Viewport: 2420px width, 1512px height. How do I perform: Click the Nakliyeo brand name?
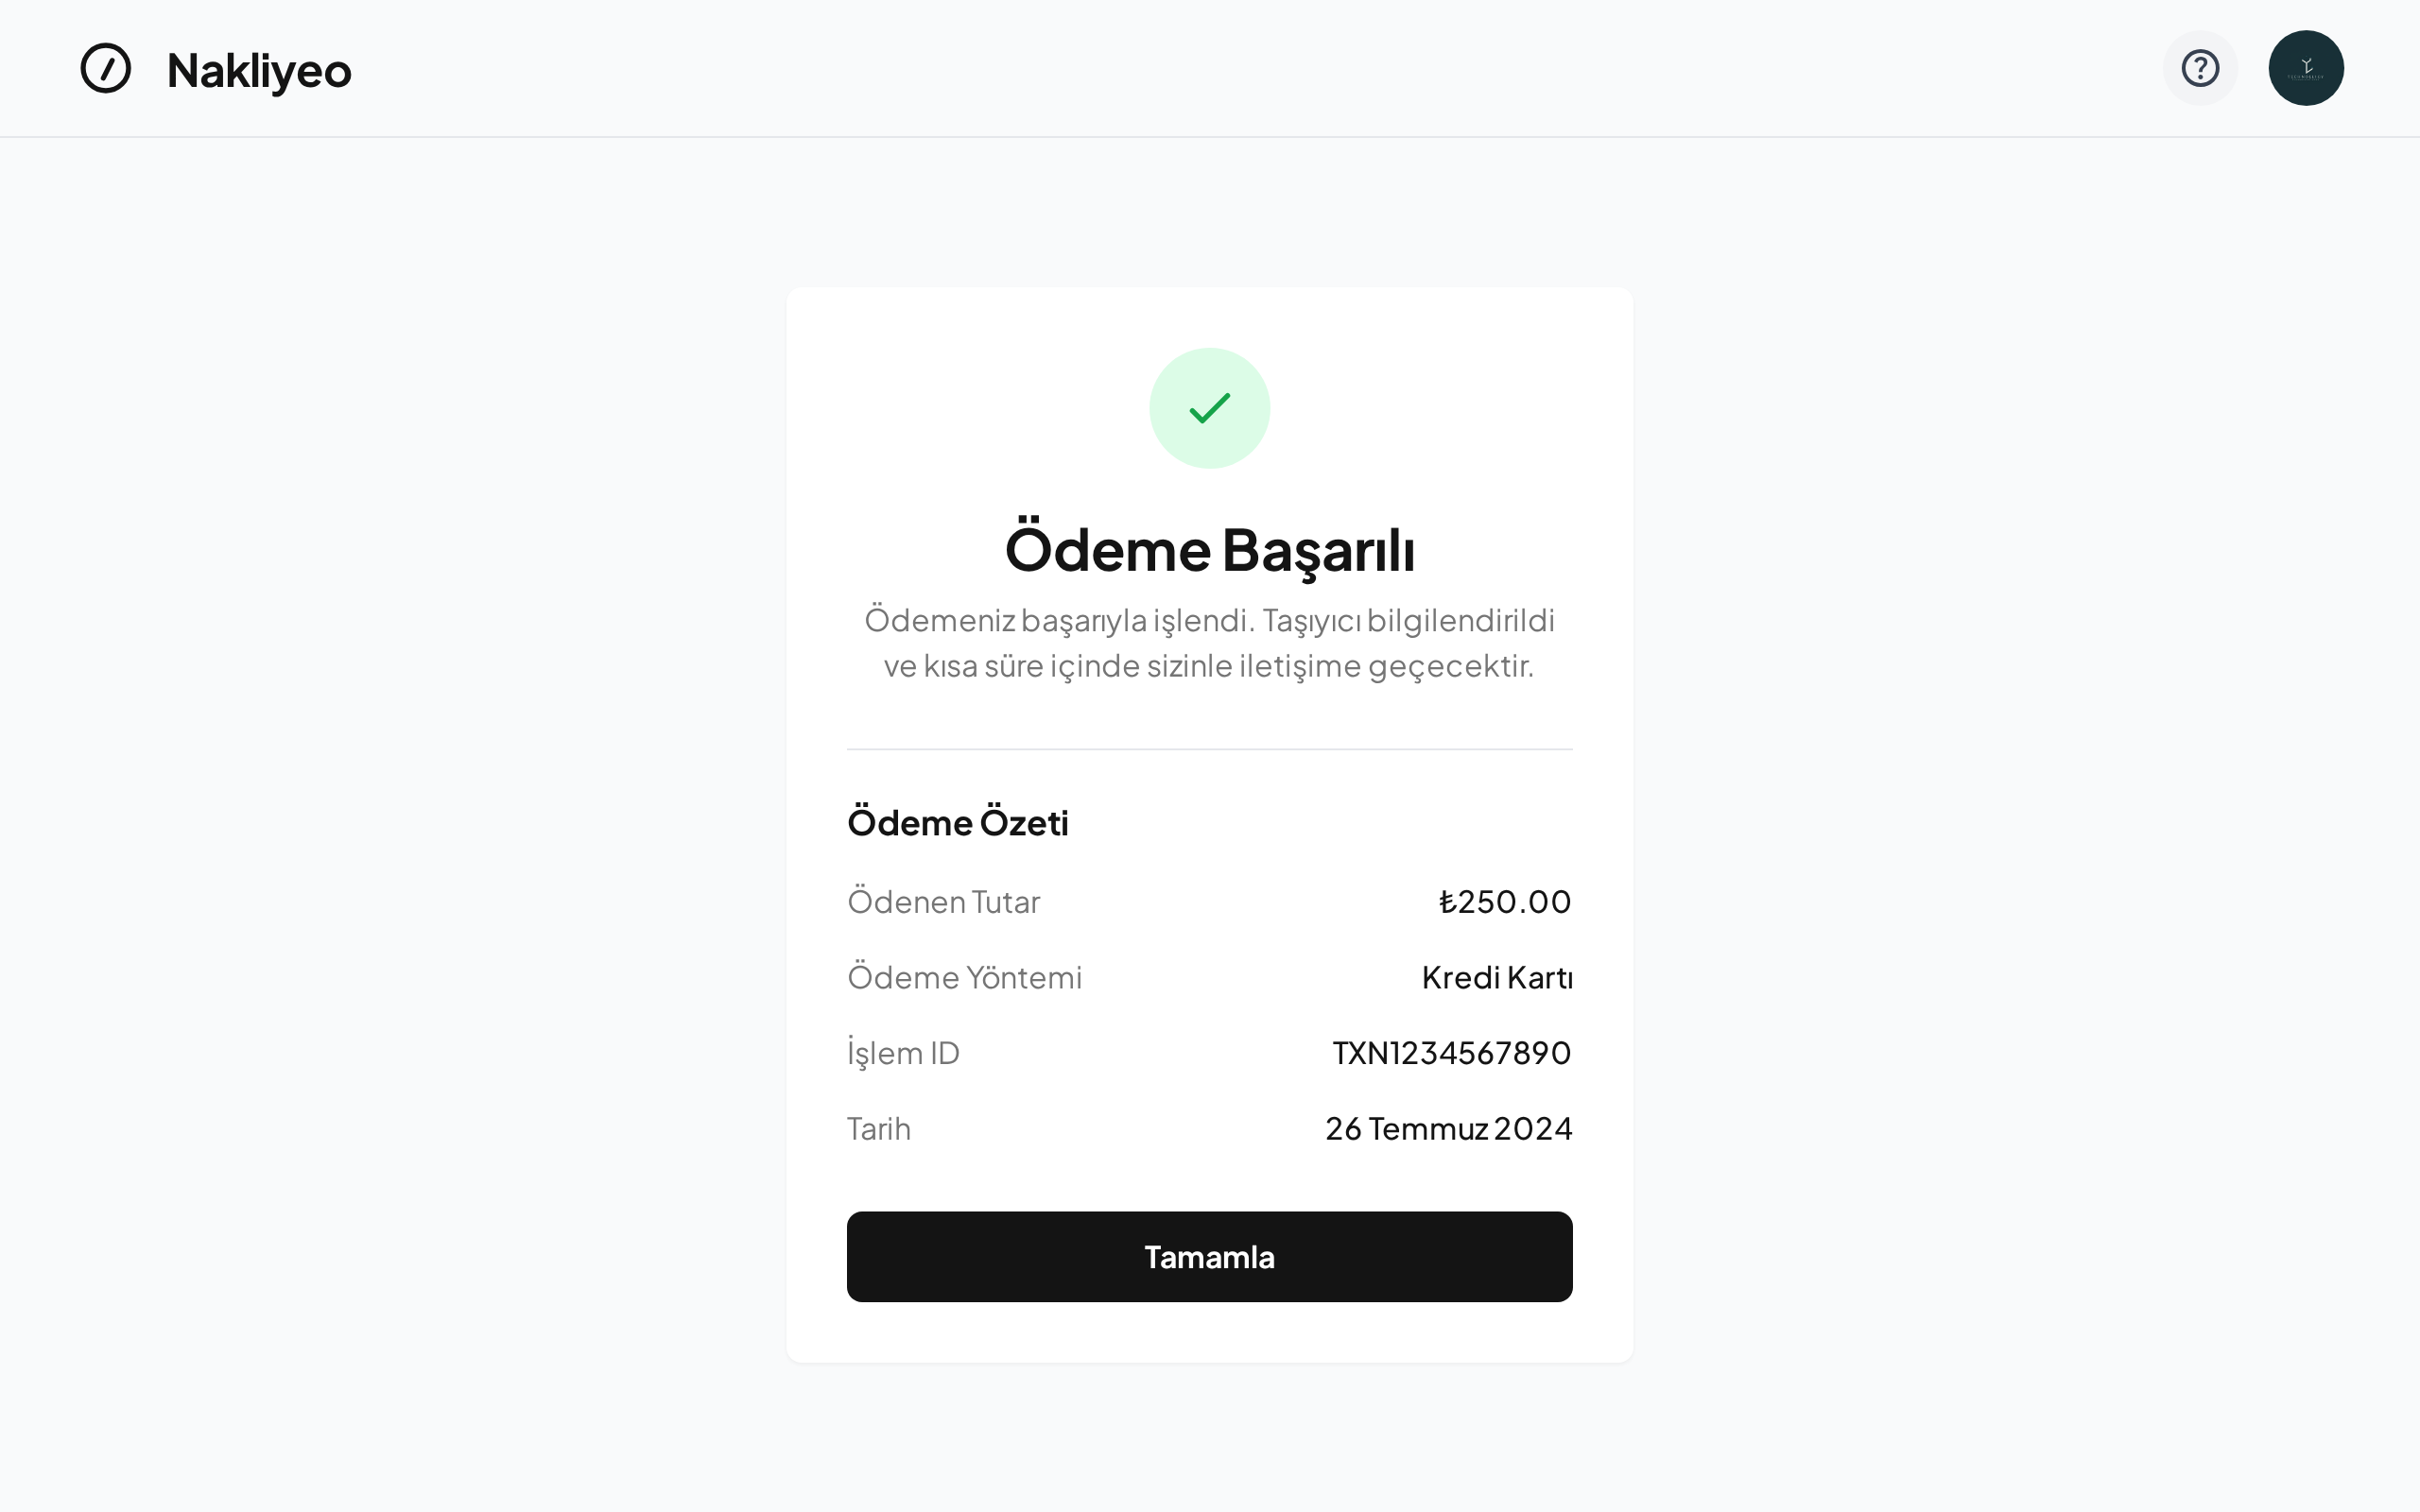point(259,71)
